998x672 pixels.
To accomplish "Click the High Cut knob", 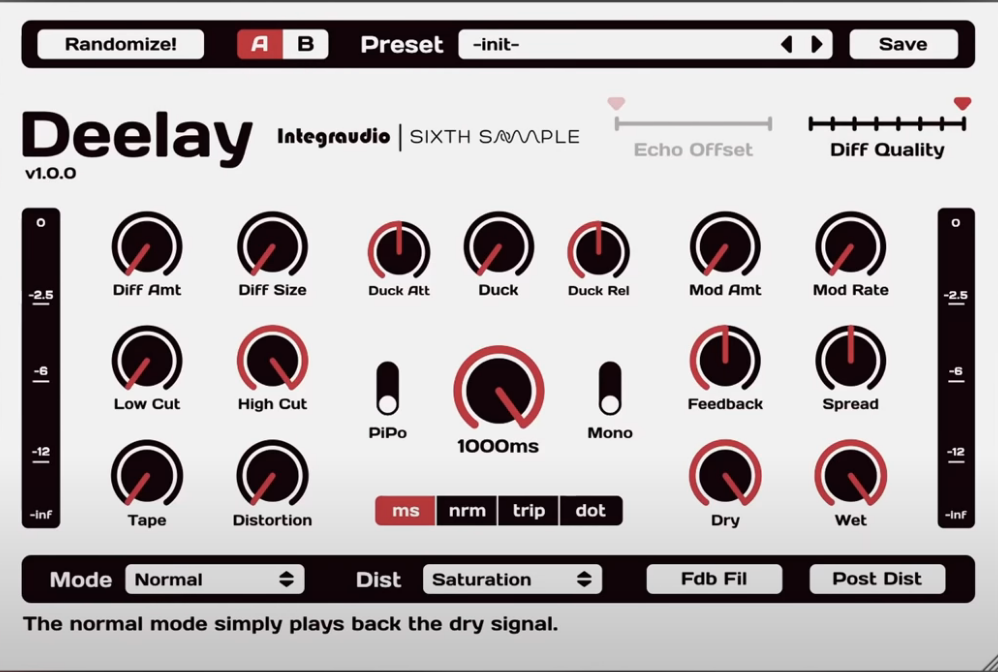I will [272, 360].
